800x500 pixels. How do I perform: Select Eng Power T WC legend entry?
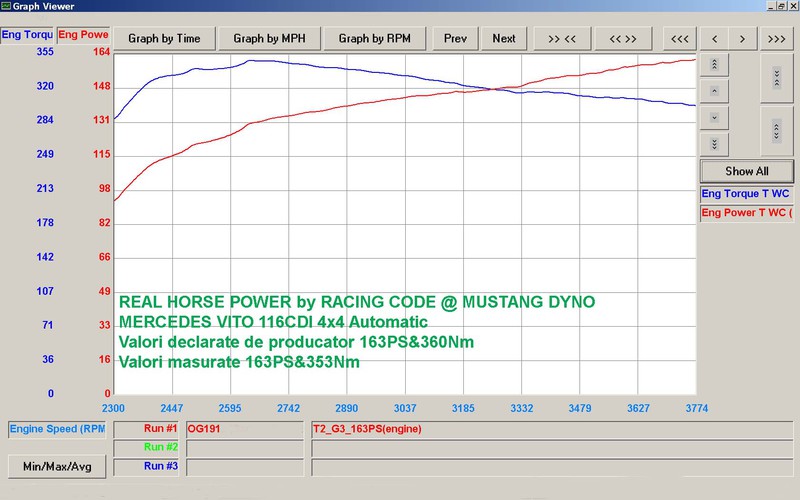point(746,213)
